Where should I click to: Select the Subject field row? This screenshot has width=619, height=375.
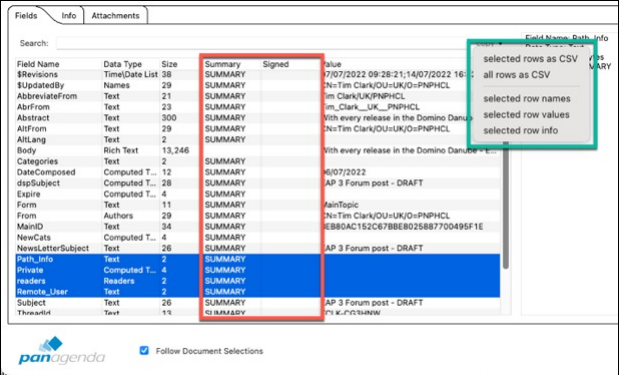[x=258, y=303]
